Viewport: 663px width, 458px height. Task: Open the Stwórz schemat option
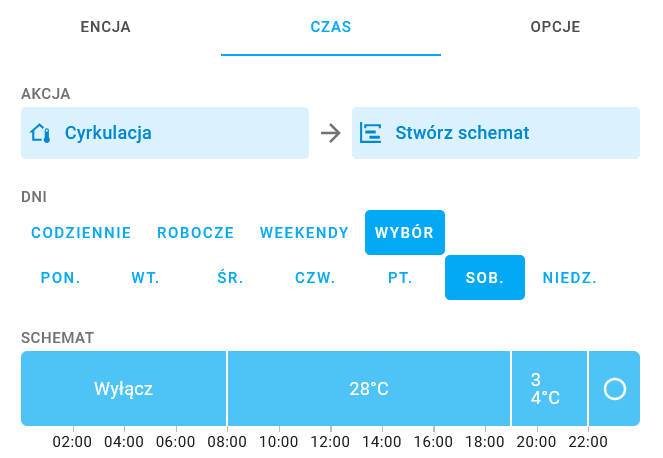496,133
